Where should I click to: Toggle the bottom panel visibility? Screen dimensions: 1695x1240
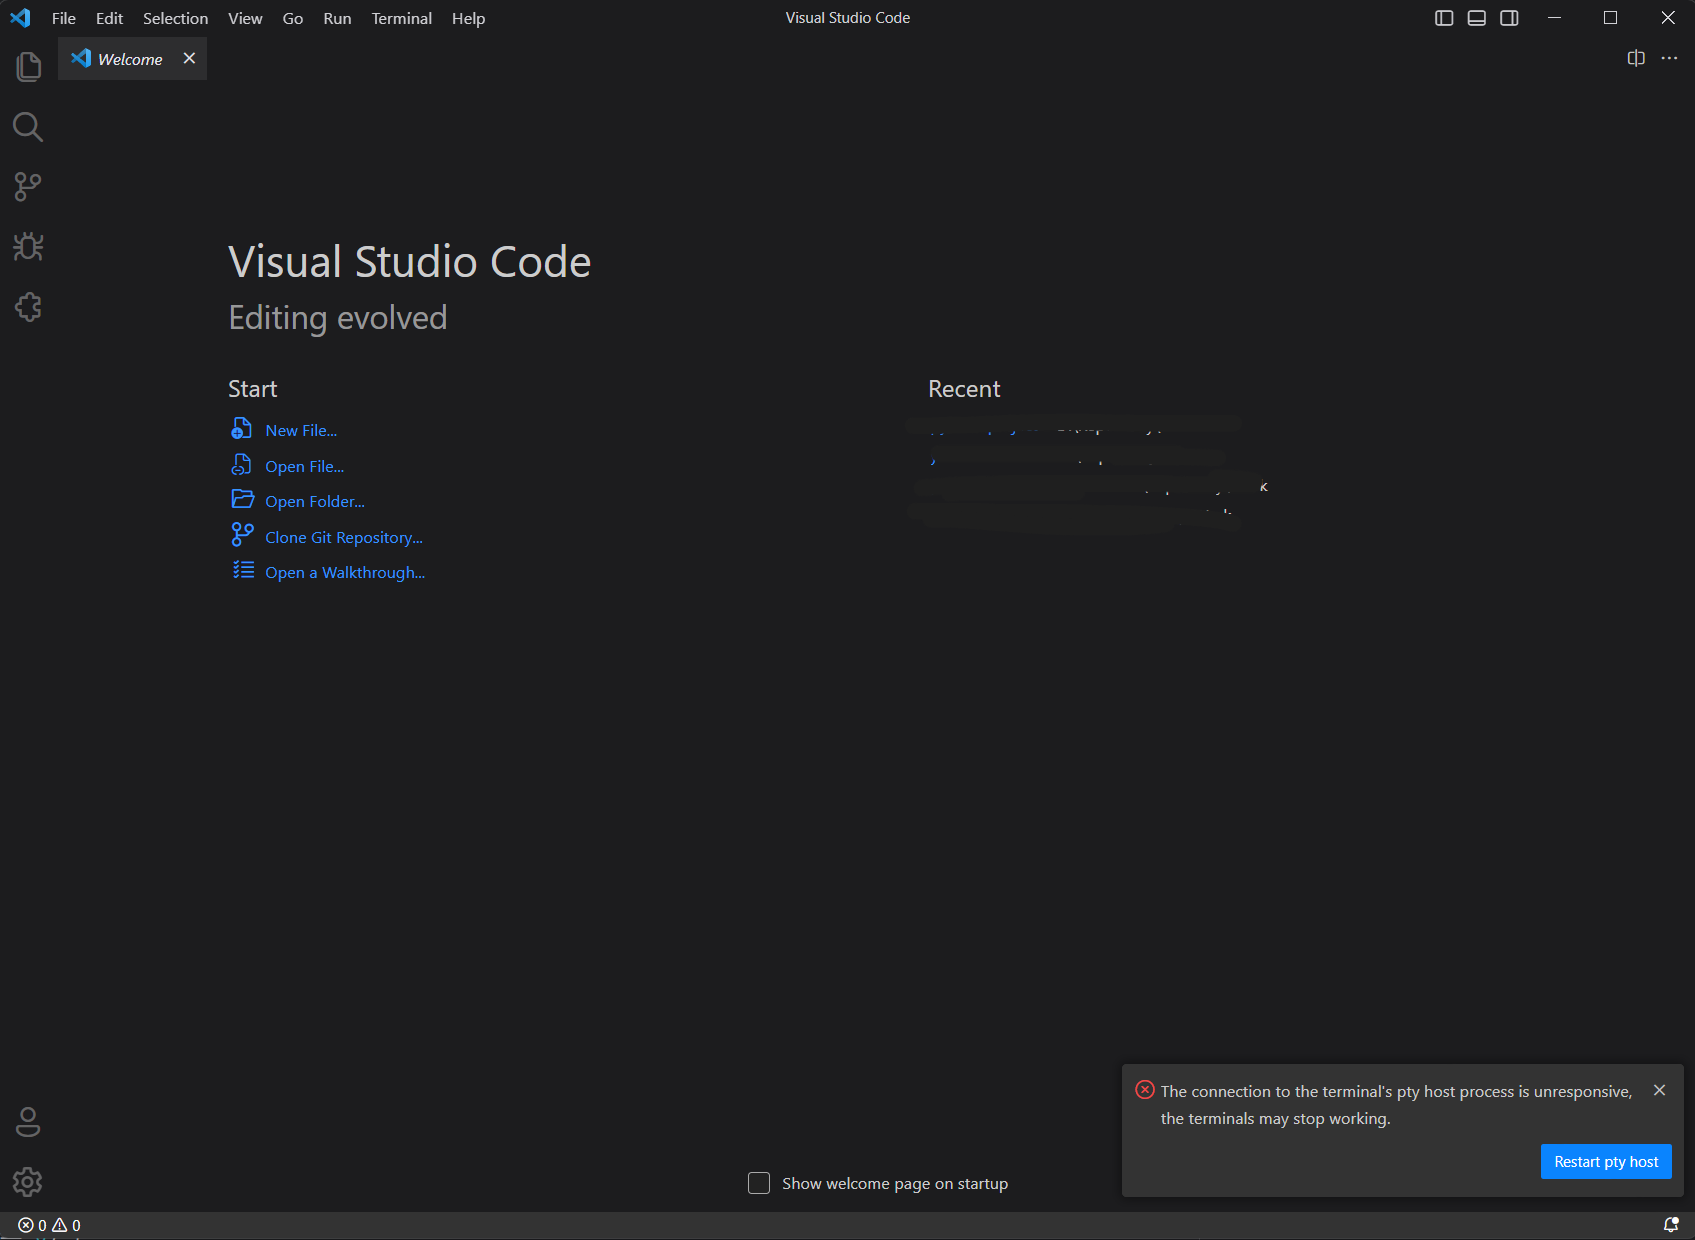(x=1476, y=17)
